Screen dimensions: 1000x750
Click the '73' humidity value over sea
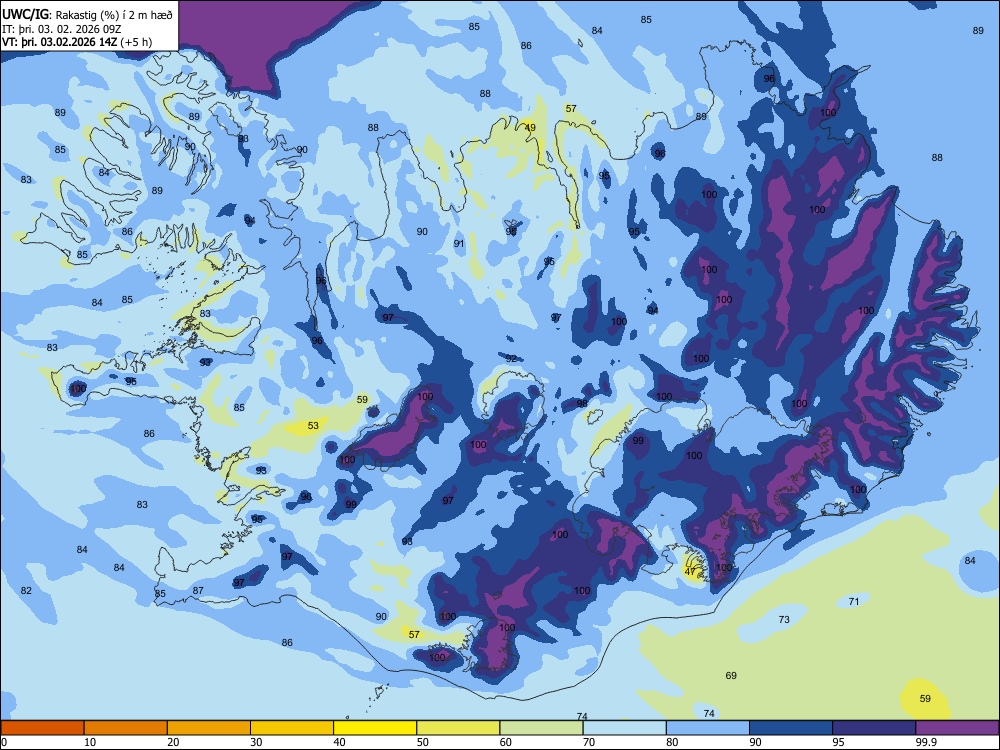pos(784,619)
